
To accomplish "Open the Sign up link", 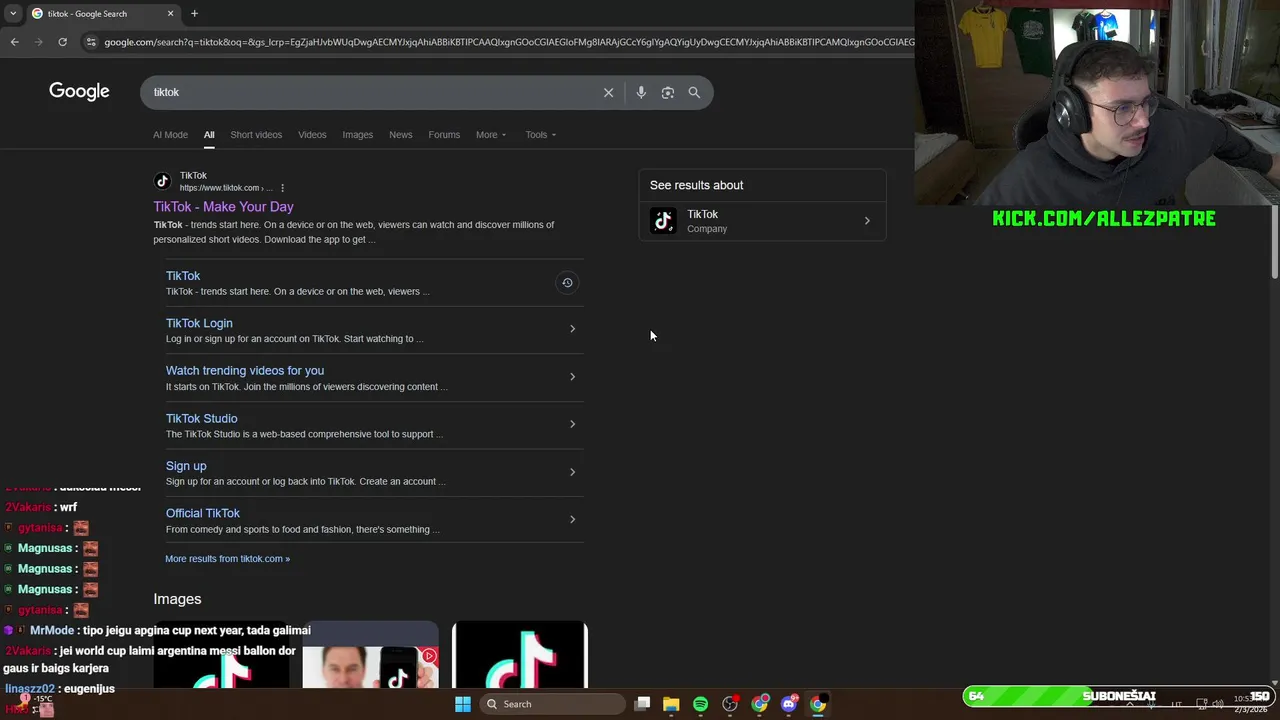I will [186, 466].
